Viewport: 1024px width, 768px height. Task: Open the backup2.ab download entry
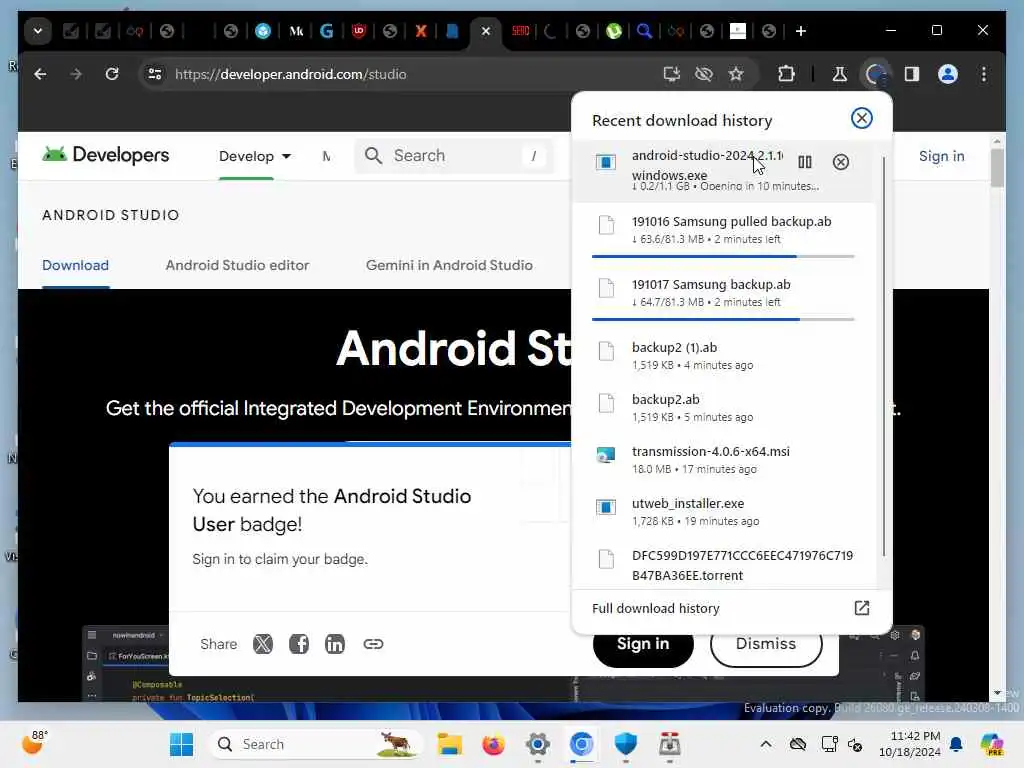point(724,408)
